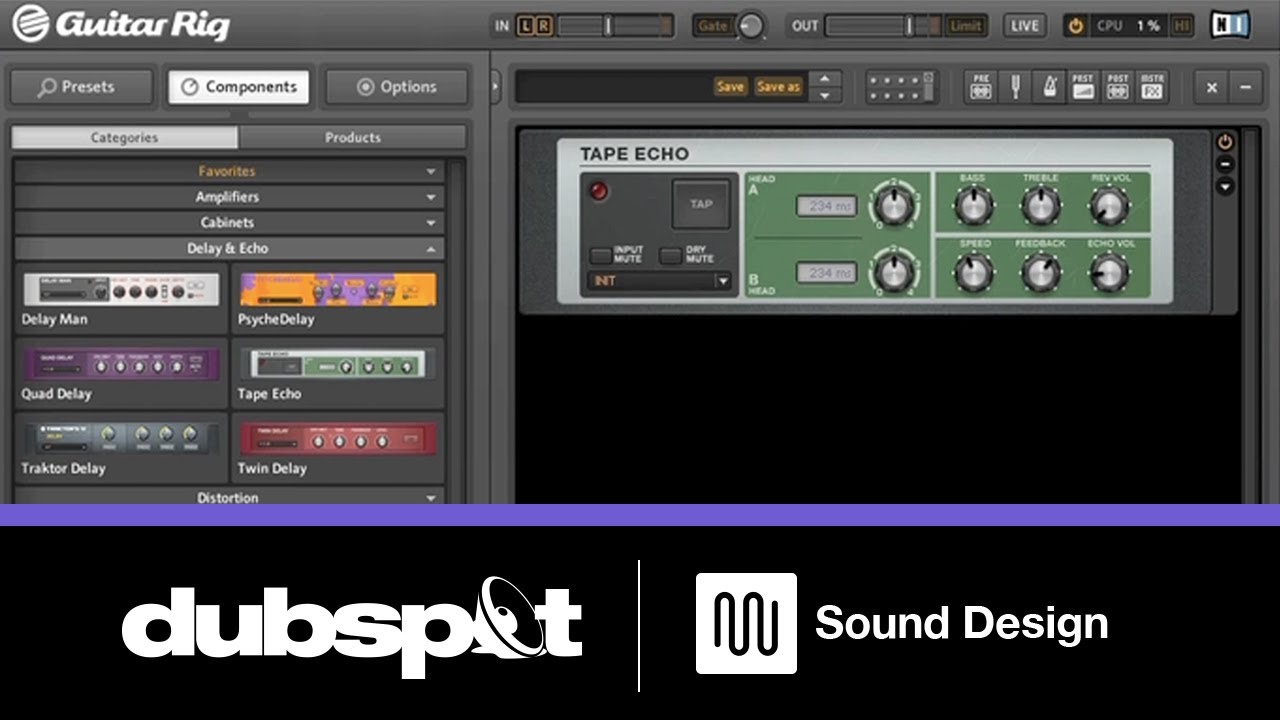
Task: Click the input level slider
Action: point(615,26)
